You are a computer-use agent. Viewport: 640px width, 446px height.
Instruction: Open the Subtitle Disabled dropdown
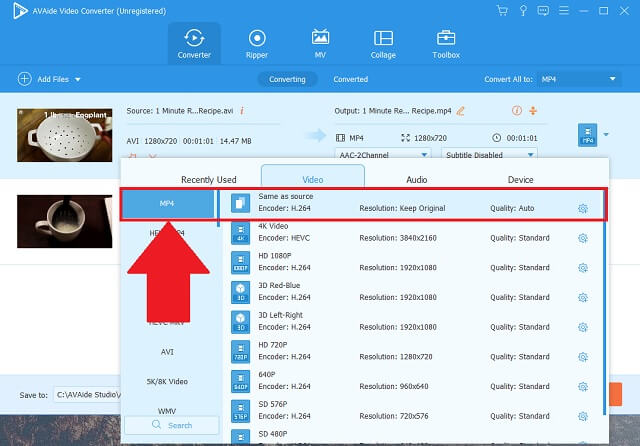coord(489,154)
